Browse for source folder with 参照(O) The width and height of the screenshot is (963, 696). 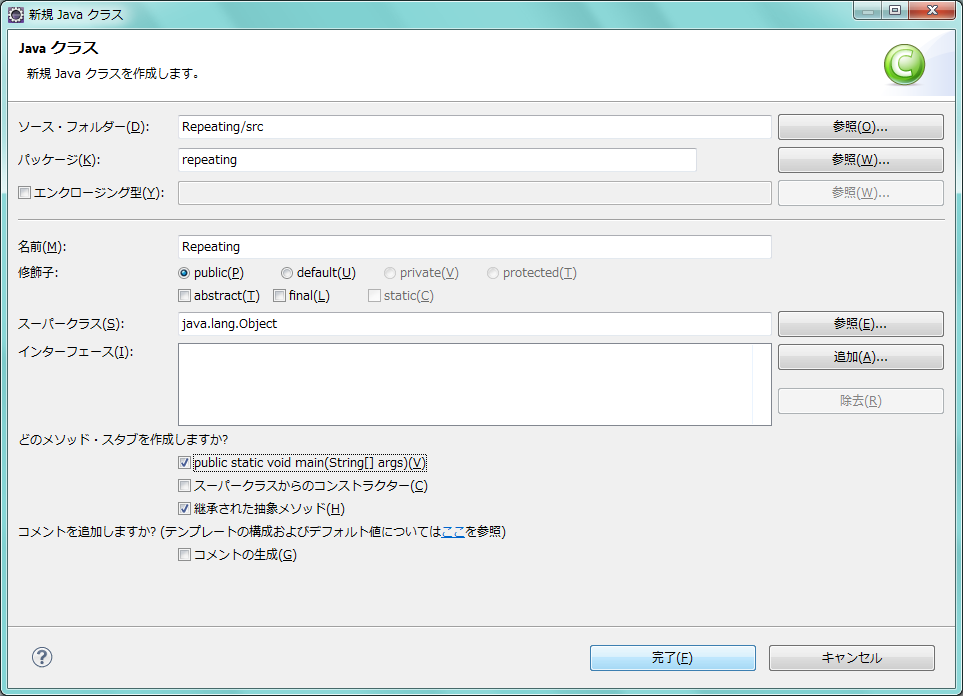tap(860, 127)
